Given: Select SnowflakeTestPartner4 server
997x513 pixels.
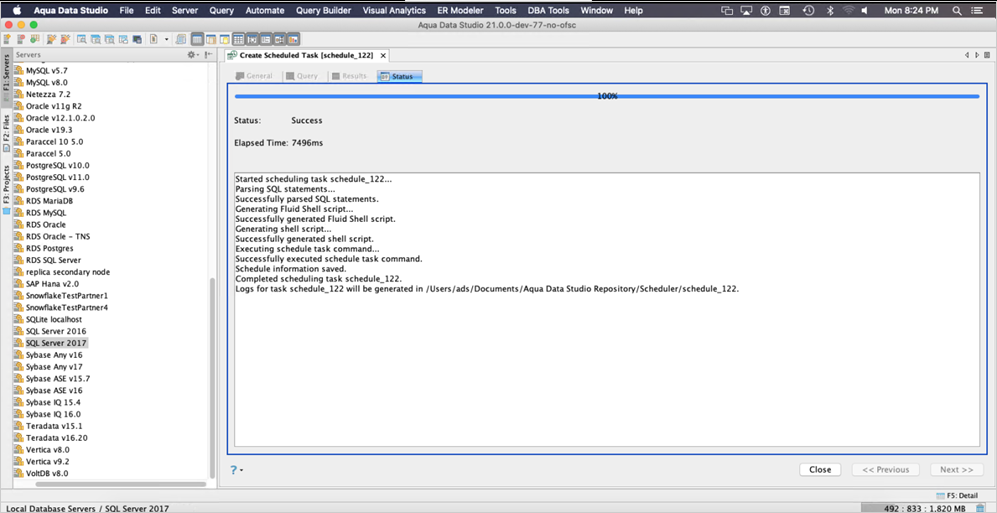Looking at the screenshot, I should point(67,308).
